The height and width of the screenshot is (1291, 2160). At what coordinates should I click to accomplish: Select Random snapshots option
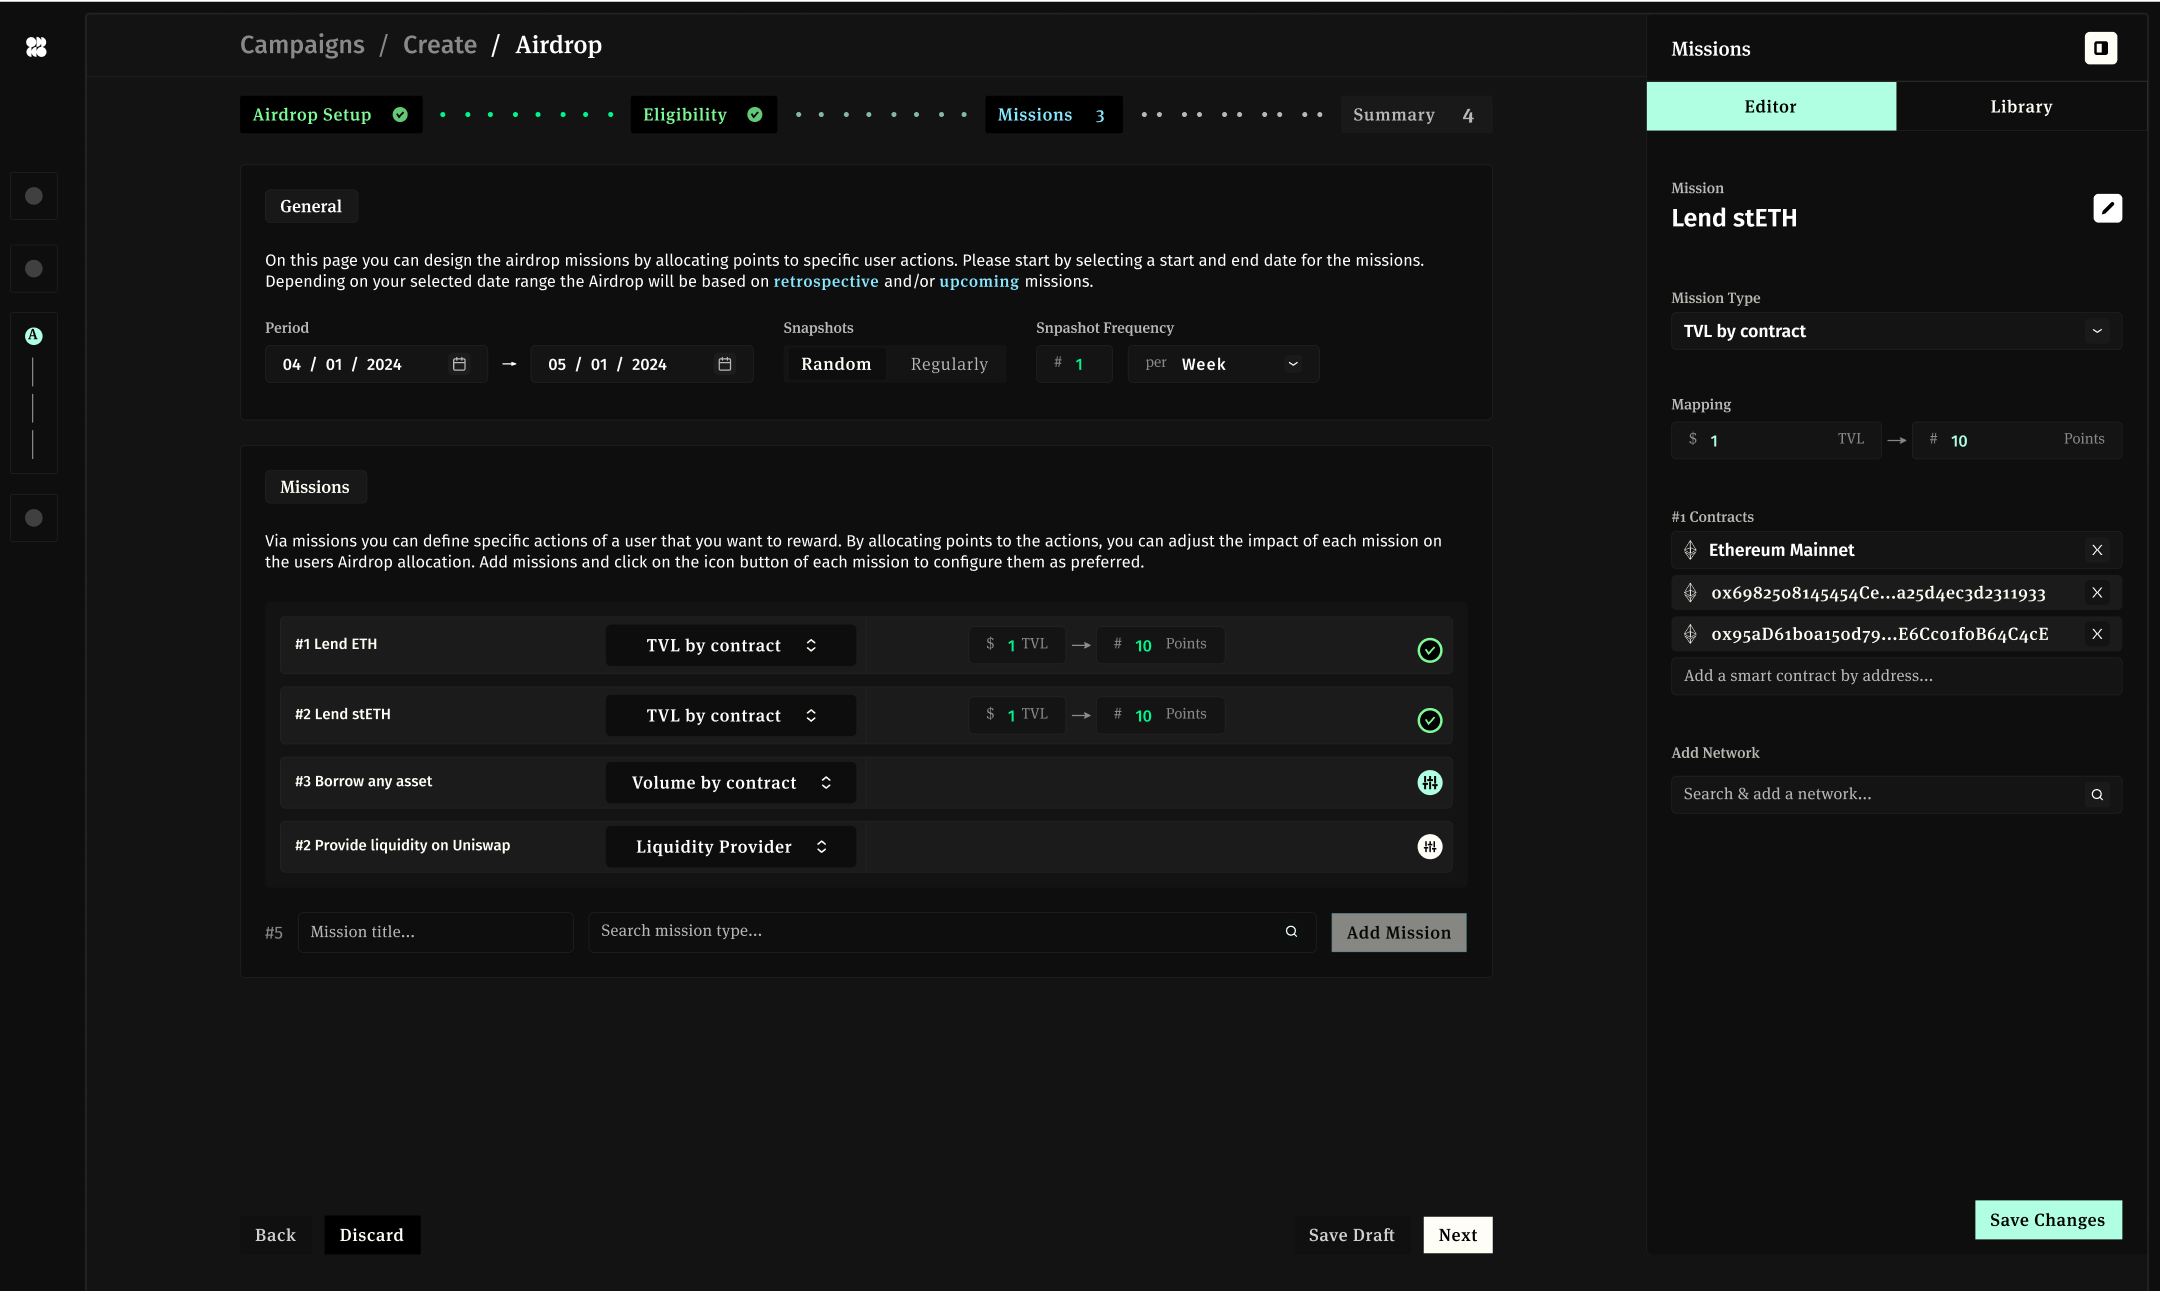pos(836,364)
